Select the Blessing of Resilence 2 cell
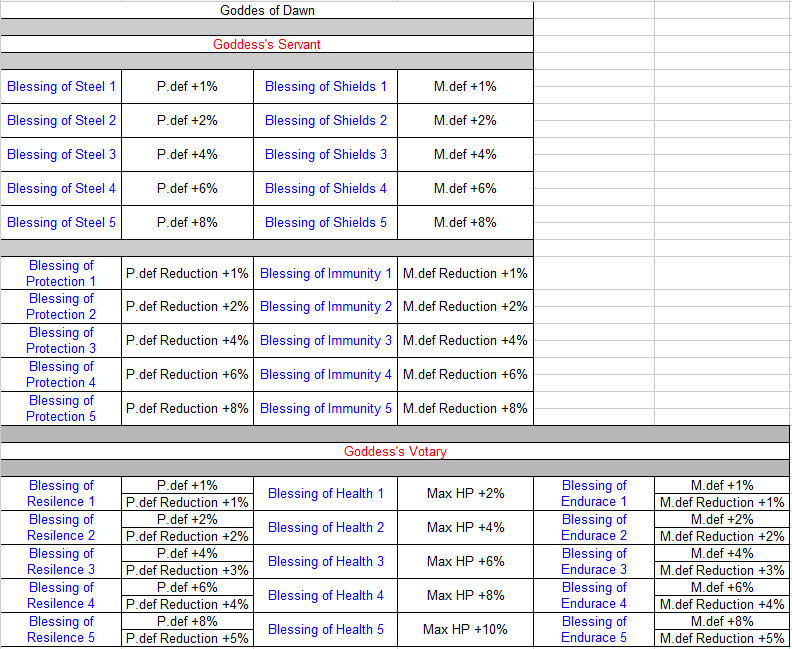This screenshot has width=792, height=649. click(x=61, y=528)
